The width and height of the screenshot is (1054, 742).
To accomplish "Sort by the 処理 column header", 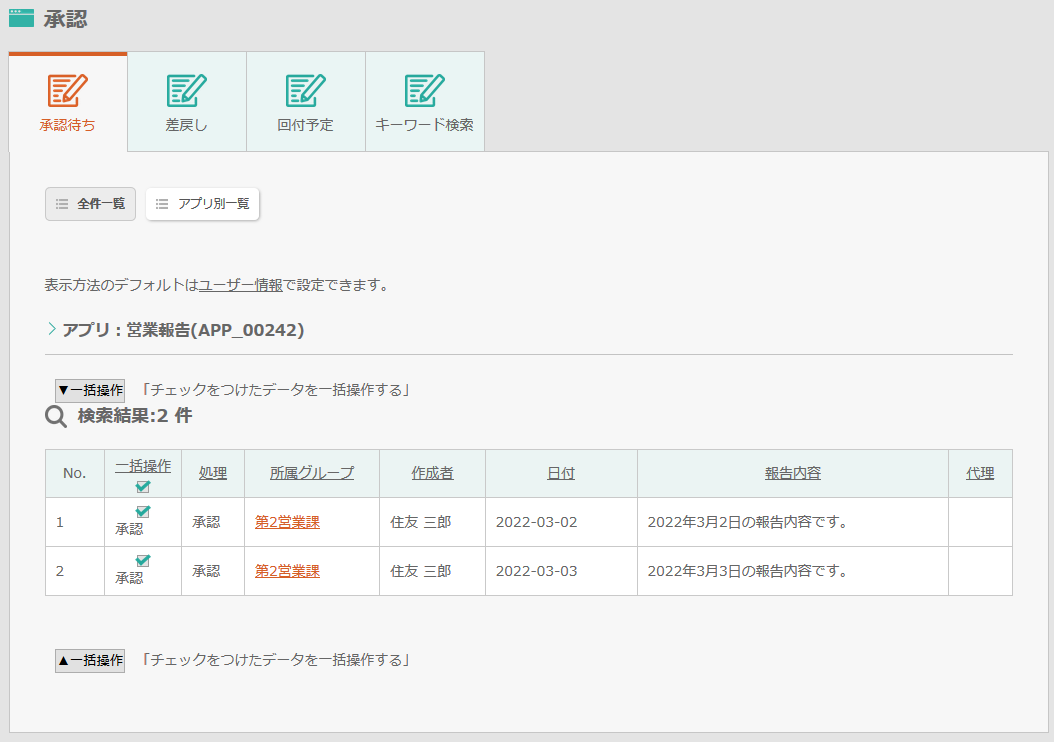I will pyautogui.click(x=212, y=473).
